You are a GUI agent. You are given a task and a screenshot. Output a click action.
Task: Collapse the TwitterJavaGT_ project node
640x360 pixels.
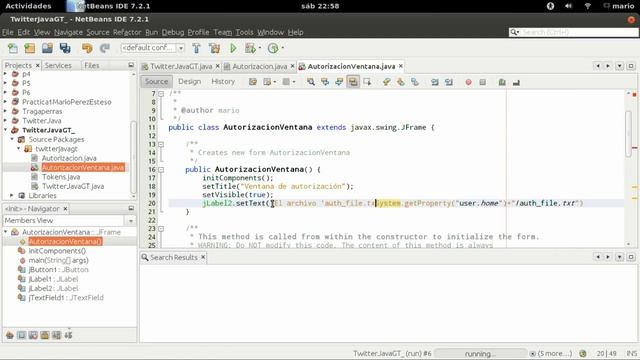(6, 130)
